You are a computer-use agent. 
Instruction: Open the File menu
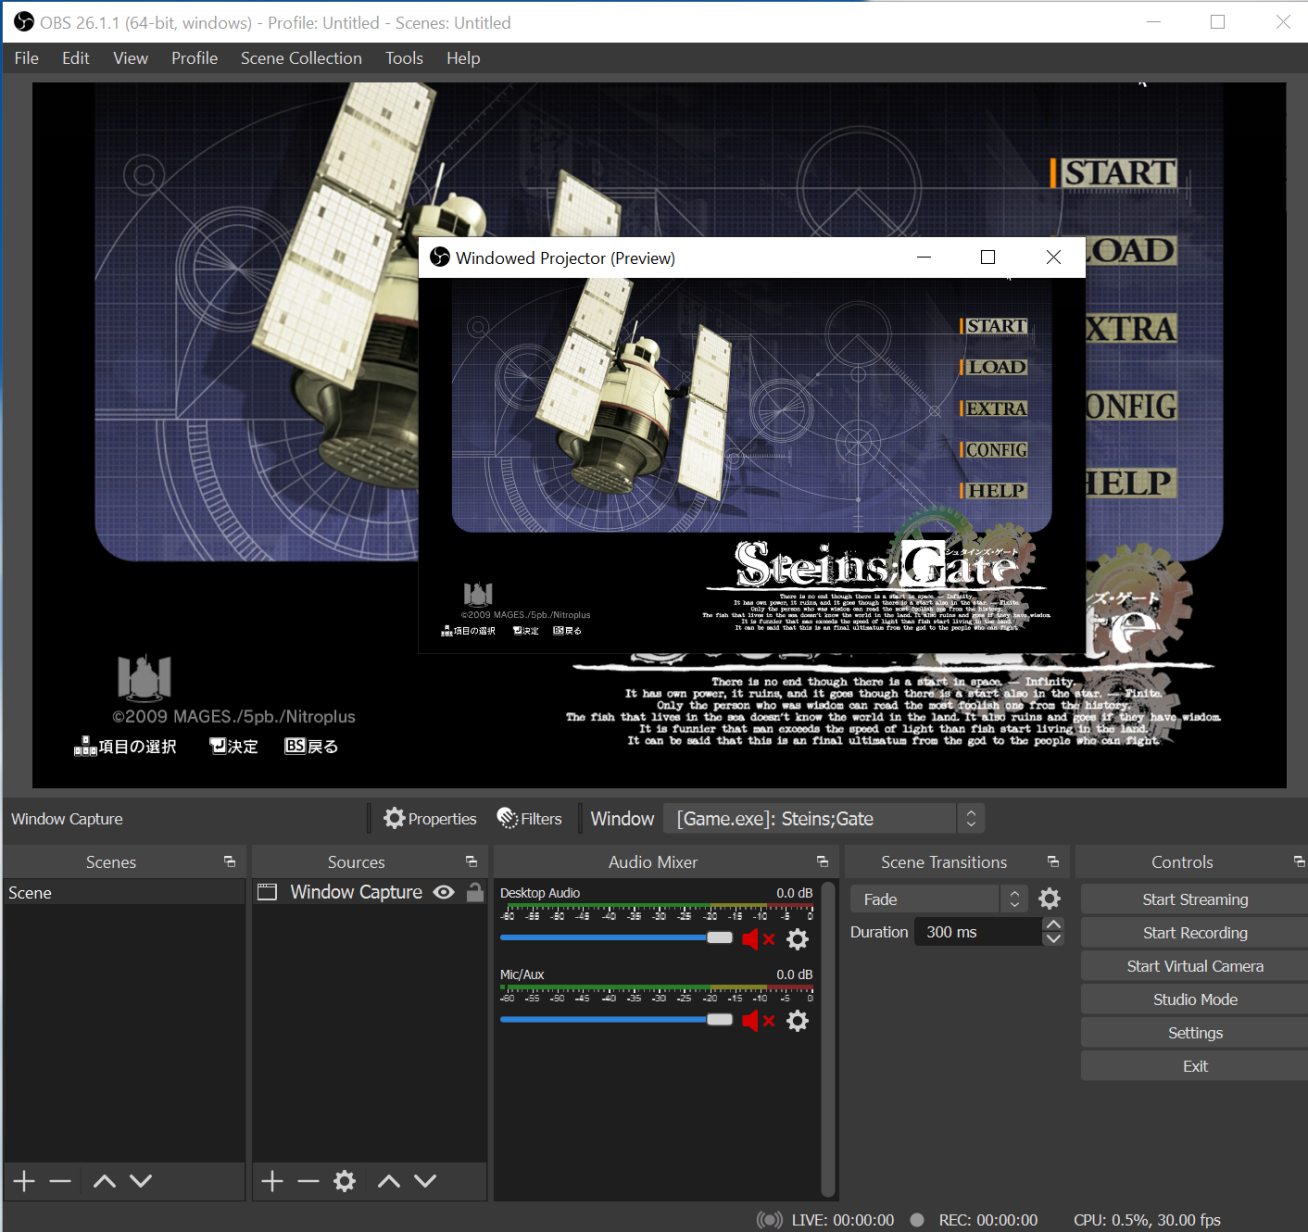pyautogui.click(x=27, y=58)
